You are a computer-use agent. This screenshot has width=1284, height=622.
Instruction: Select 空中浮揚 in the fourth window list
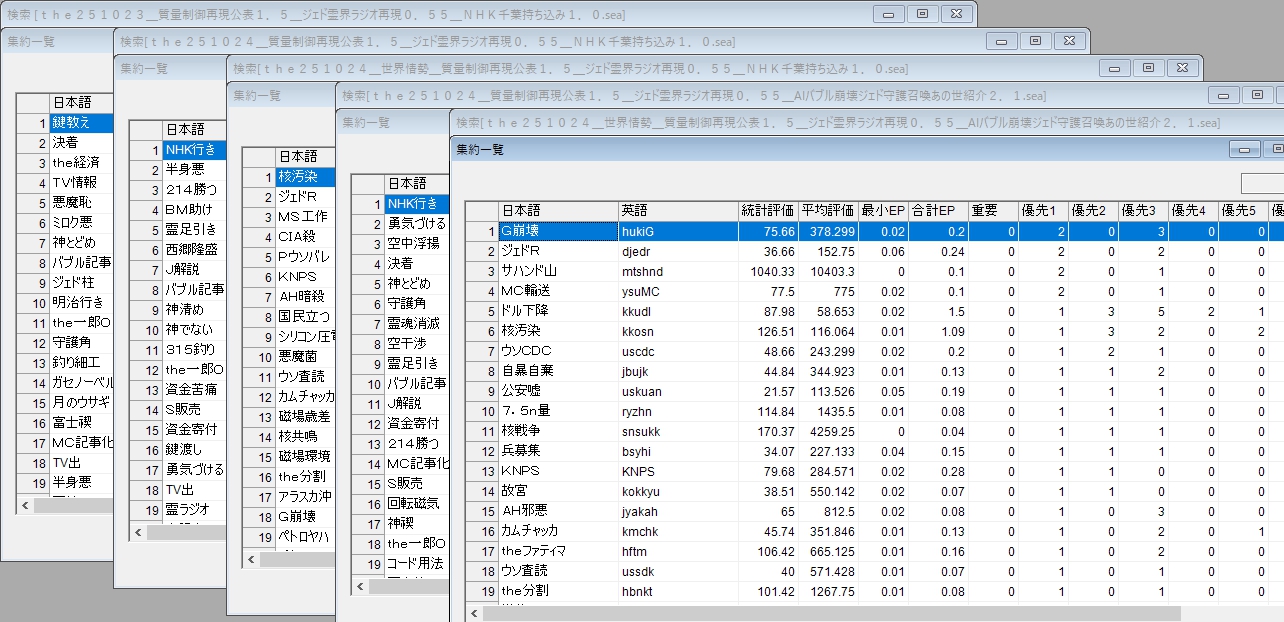click(415, 244)
